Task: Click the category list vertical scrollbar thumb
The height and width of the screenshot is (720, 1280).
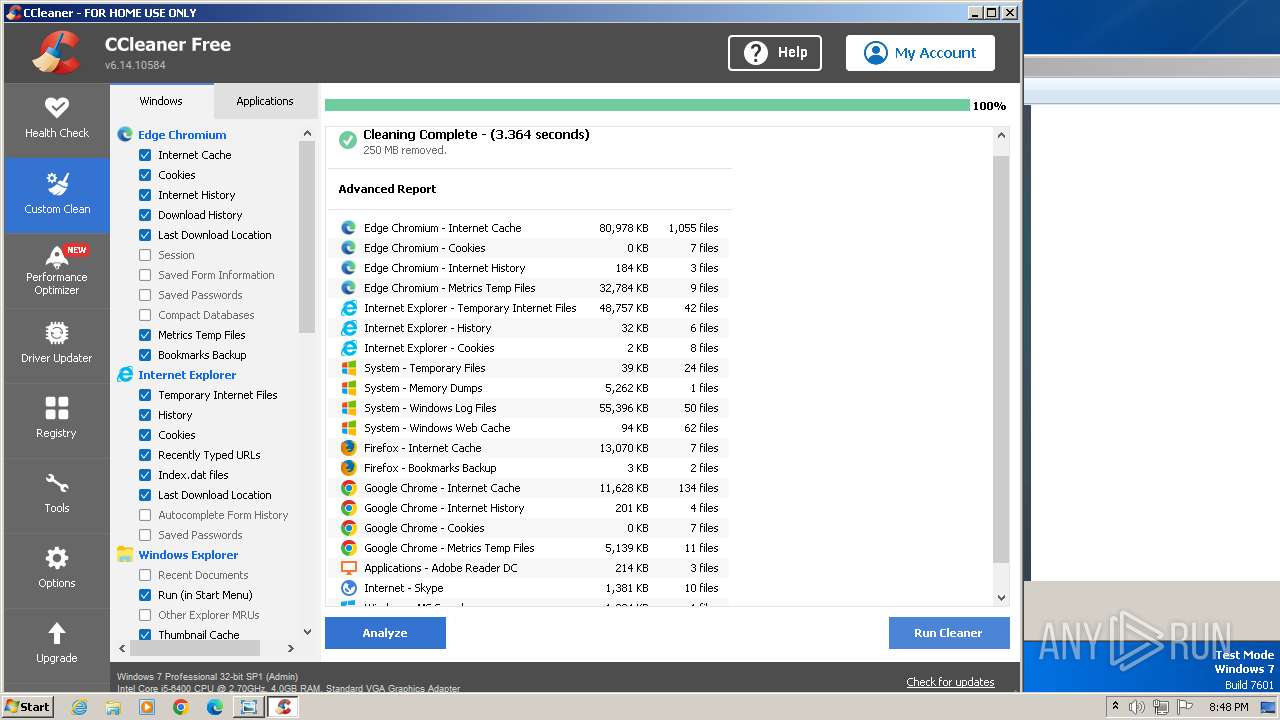Action: [307, 237]
